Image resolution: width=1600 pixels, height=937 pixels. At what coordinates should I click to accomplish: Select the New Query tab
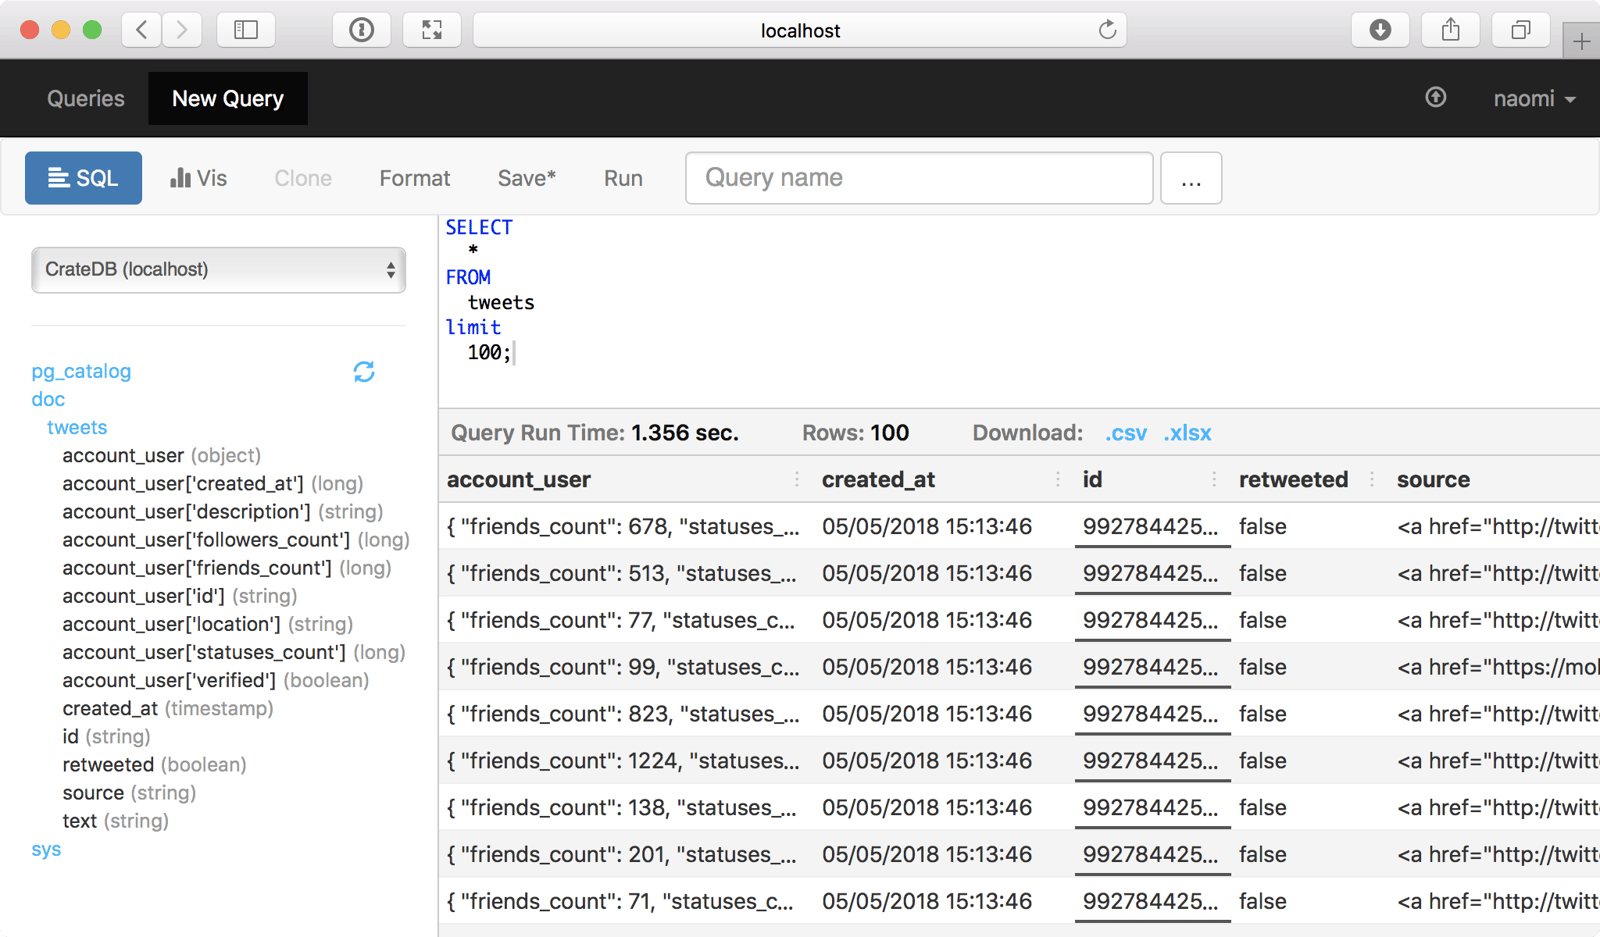click(x=227, y=98)
